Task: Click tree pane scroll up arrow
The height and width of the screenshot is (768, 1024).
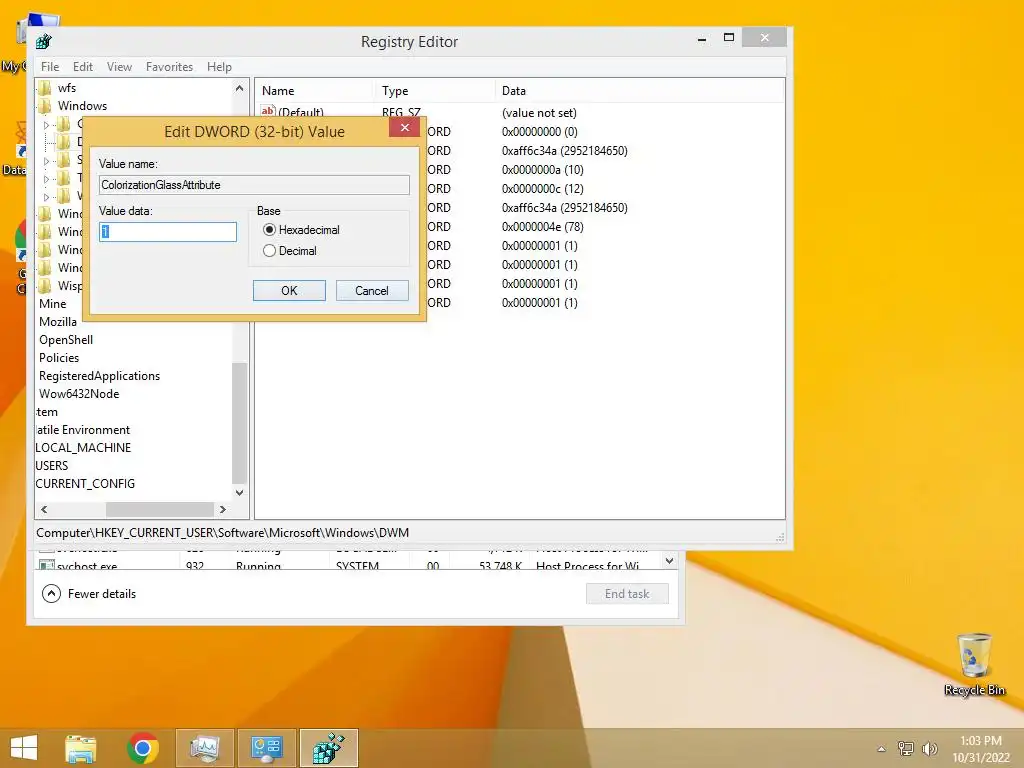Action: pos(239,88)
